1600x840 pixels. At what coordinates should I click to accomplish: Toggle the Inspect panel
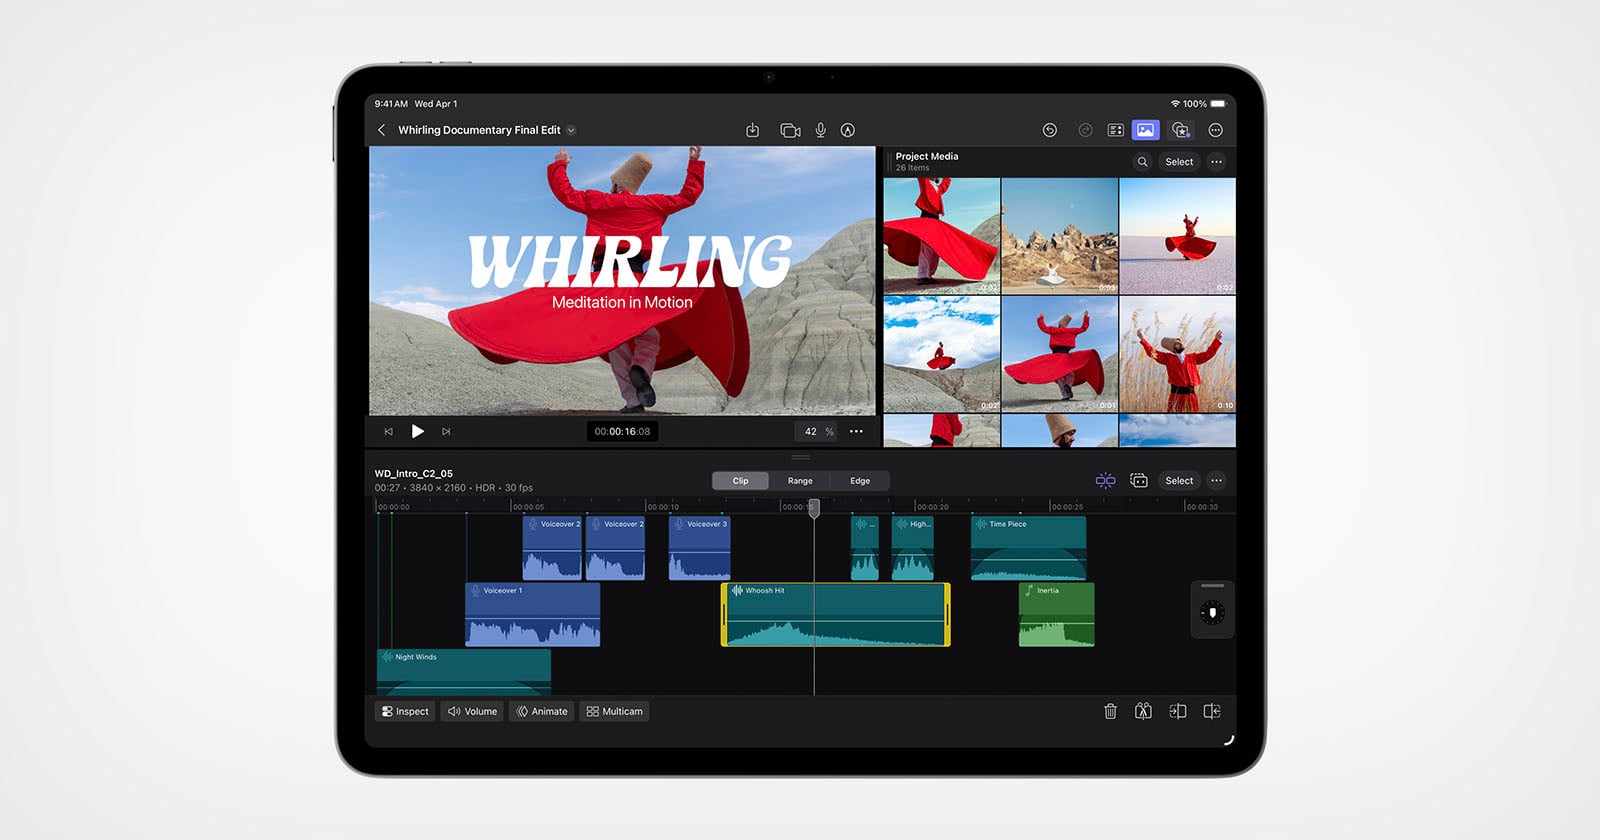405,711
